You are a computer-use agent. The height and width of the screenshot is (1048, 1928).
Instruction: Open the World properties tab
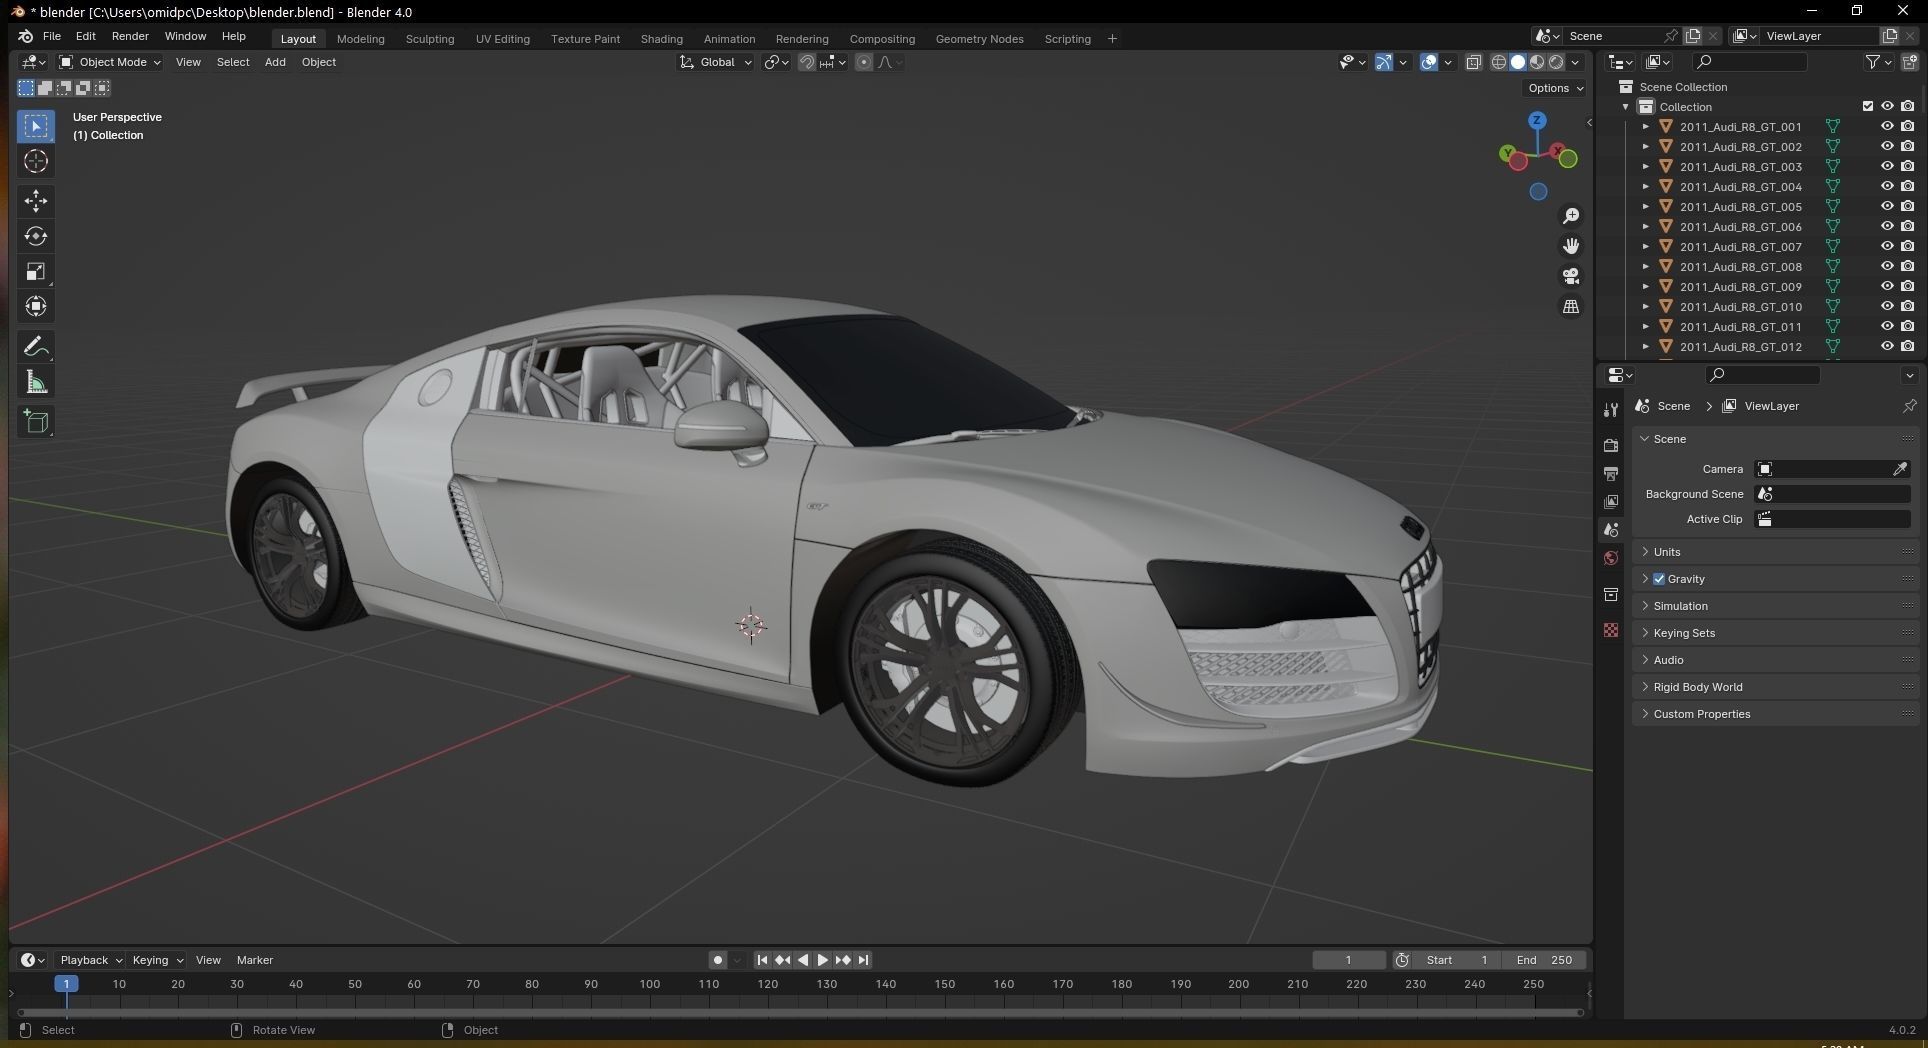(x=1610, y=558)
